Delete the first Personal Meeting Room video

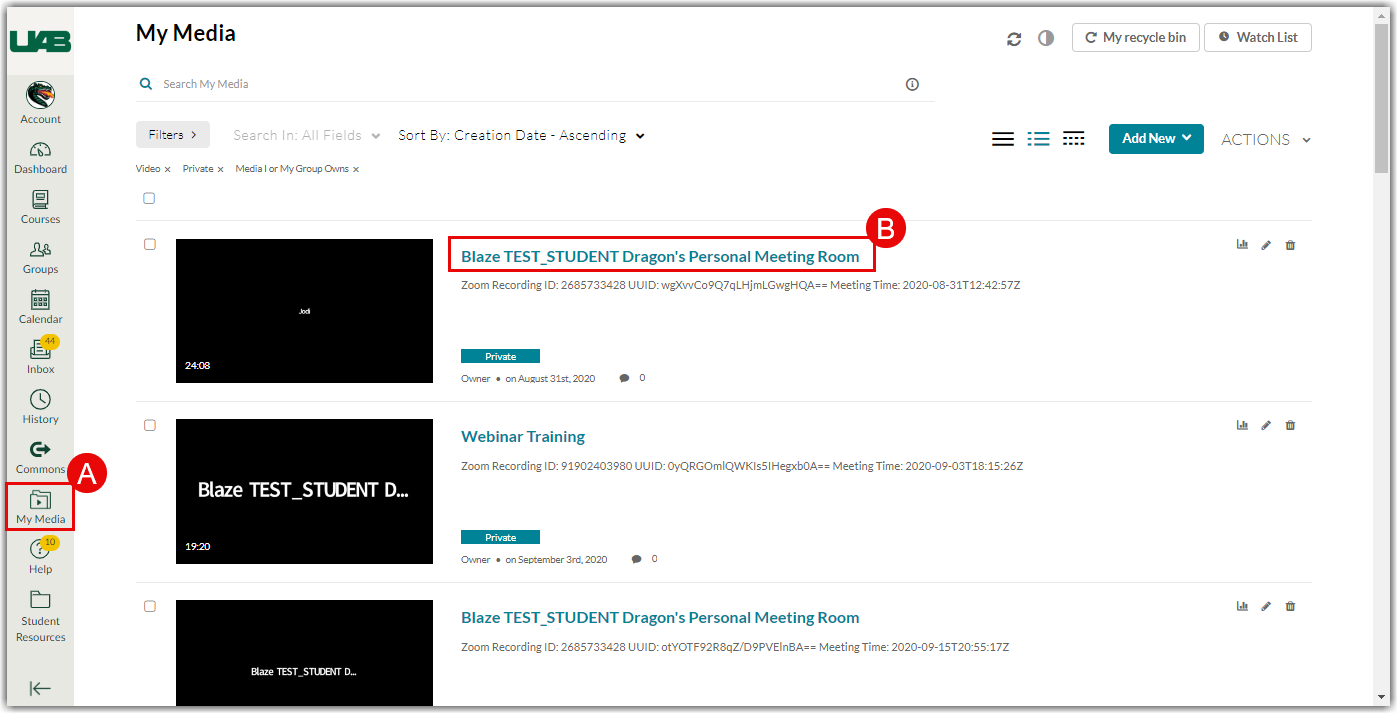pyautogui.click(x=1290, y=245)
